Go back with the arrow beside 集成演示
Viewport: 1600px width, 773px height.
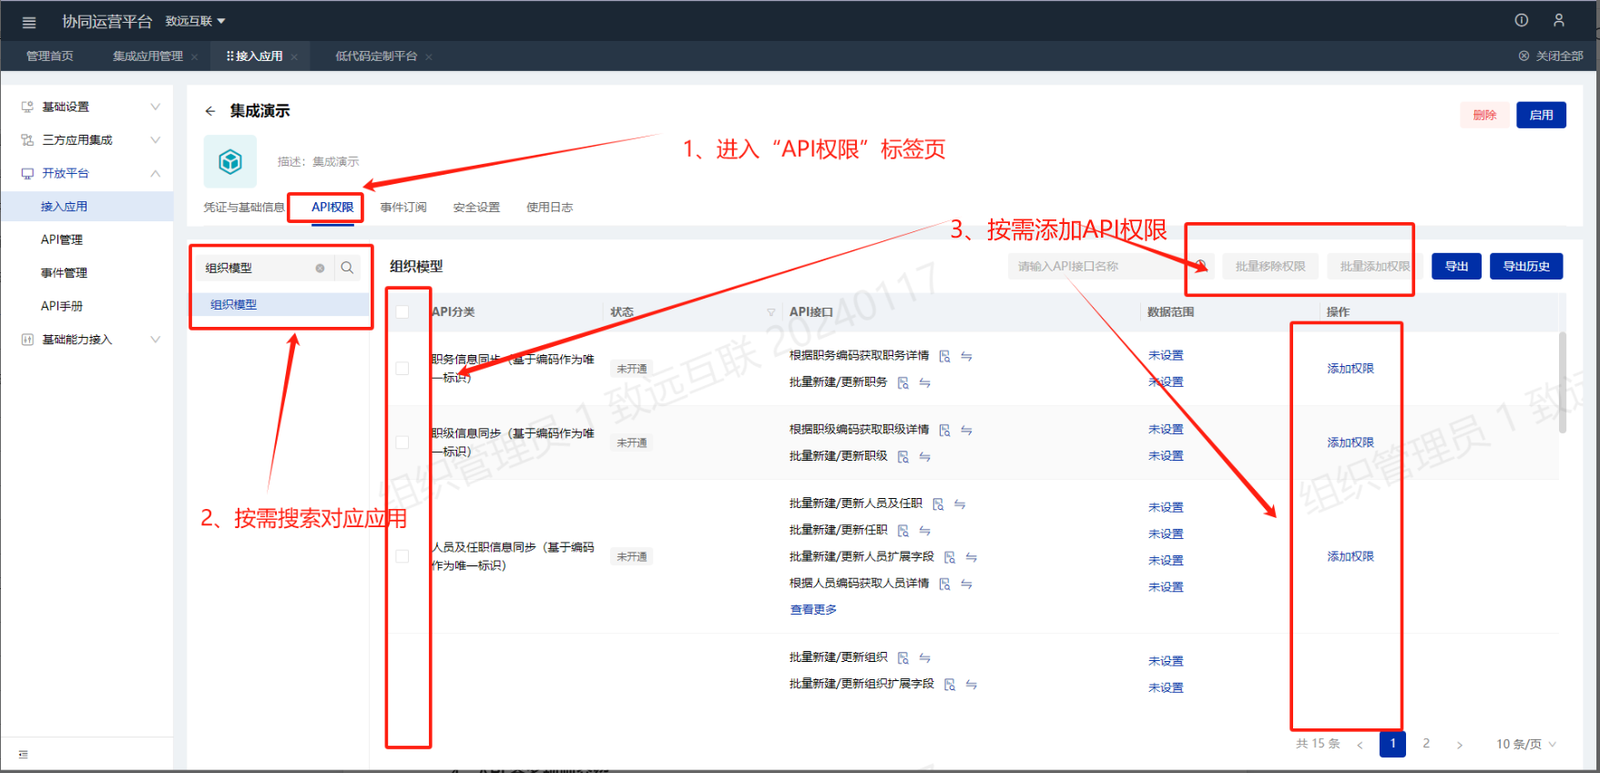click(x=210, y=111)
